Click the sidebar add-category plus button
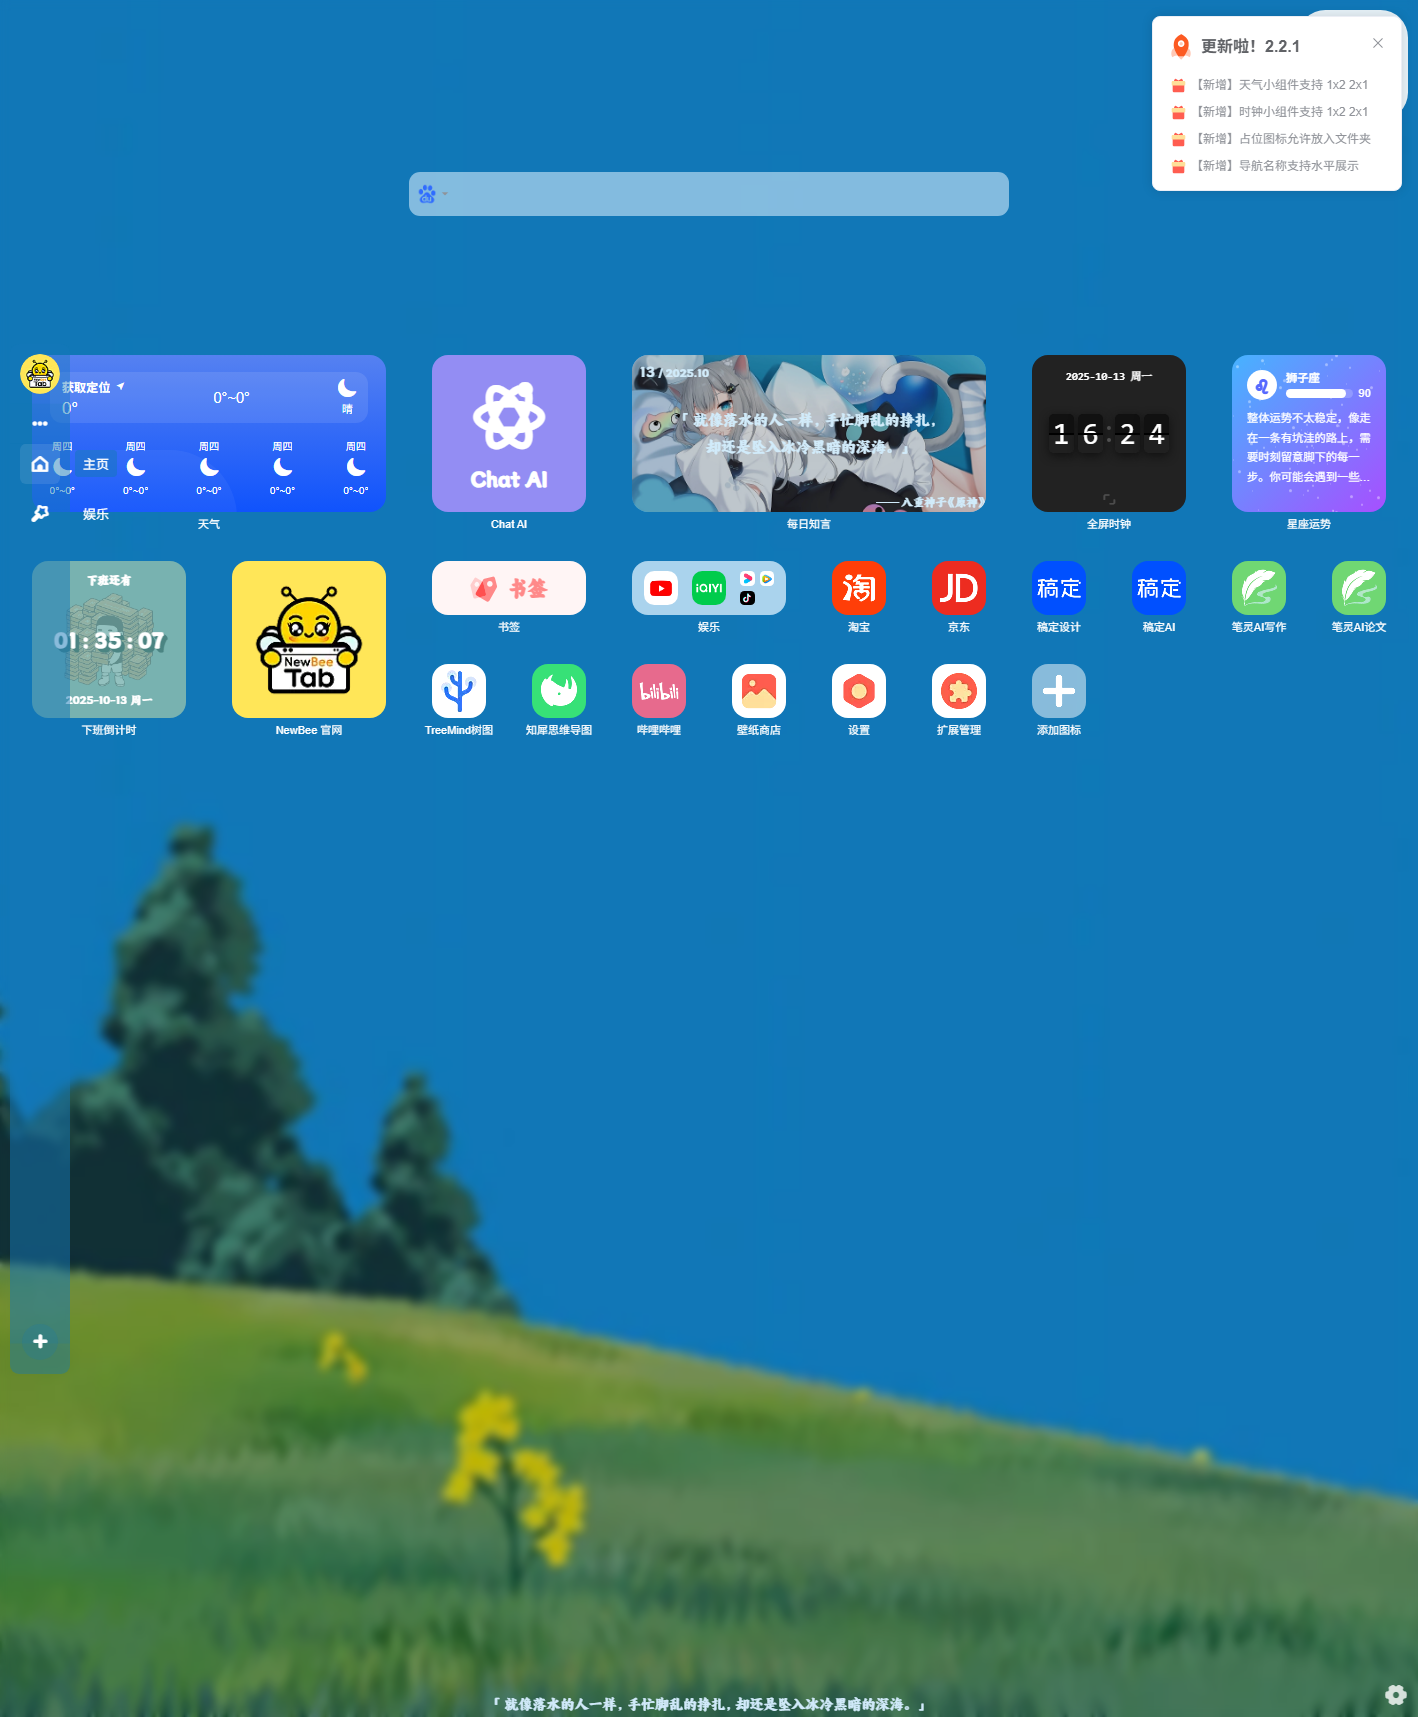The width and height of the screenshot is (1418, 1717). (x=40, y=1341)
